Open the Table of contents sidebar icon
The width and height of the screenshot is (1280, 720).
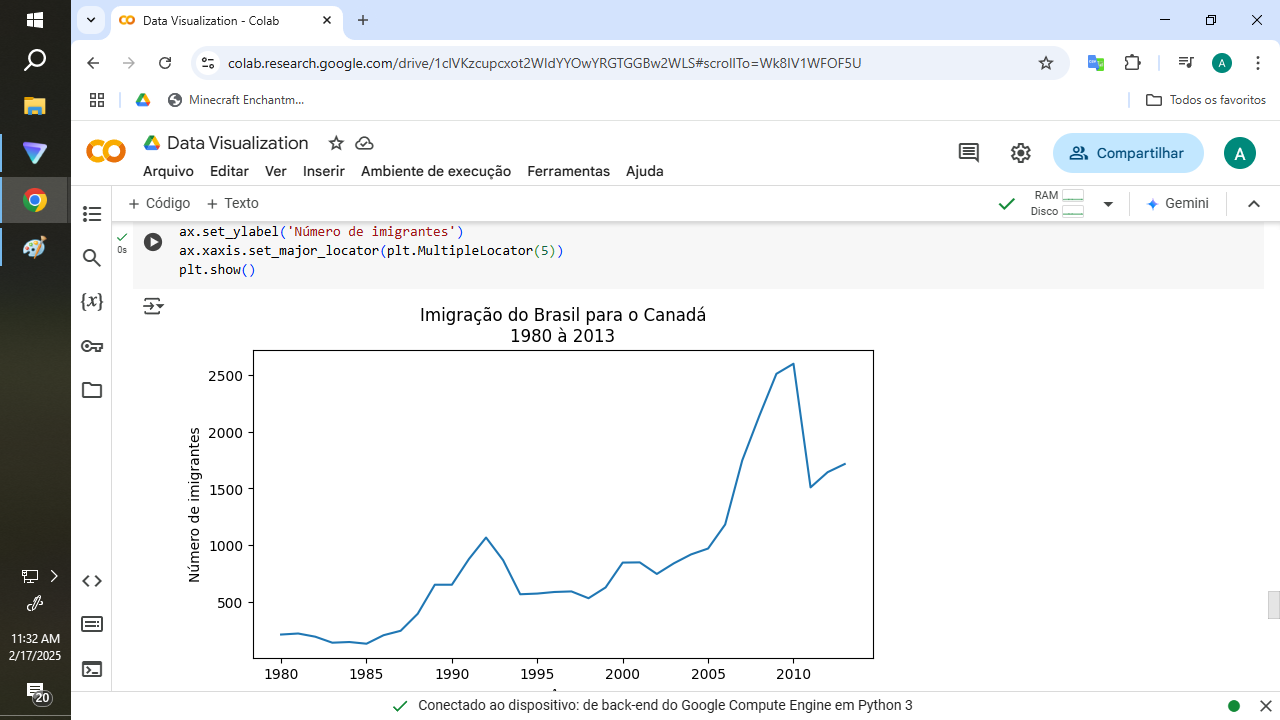coord(92,214)
